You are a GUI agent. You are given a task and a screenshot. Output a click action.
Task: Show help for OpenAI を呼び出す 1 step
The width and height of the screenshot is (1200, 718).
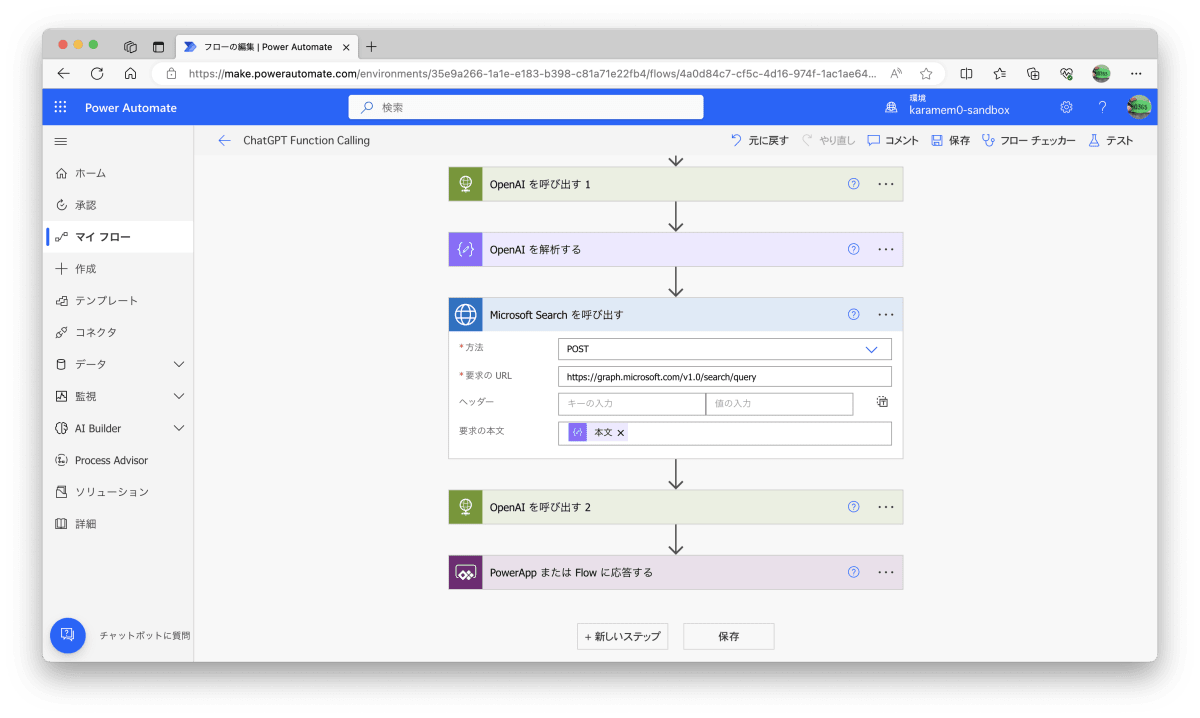[x=853, y=184]
